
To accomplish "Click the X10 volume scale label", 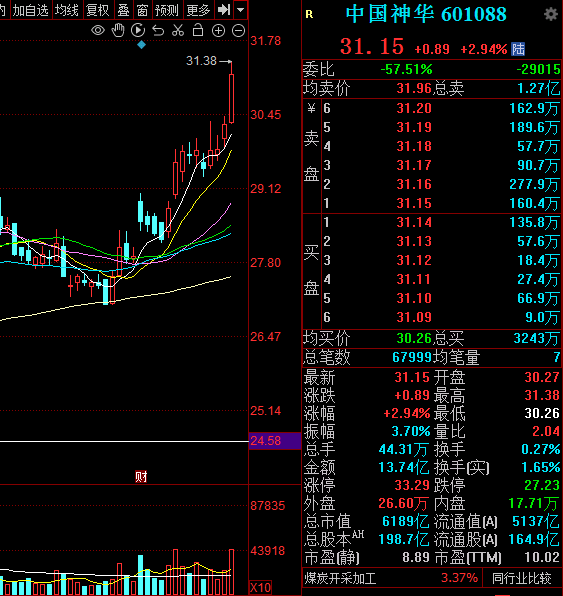I will pos(260,588).
